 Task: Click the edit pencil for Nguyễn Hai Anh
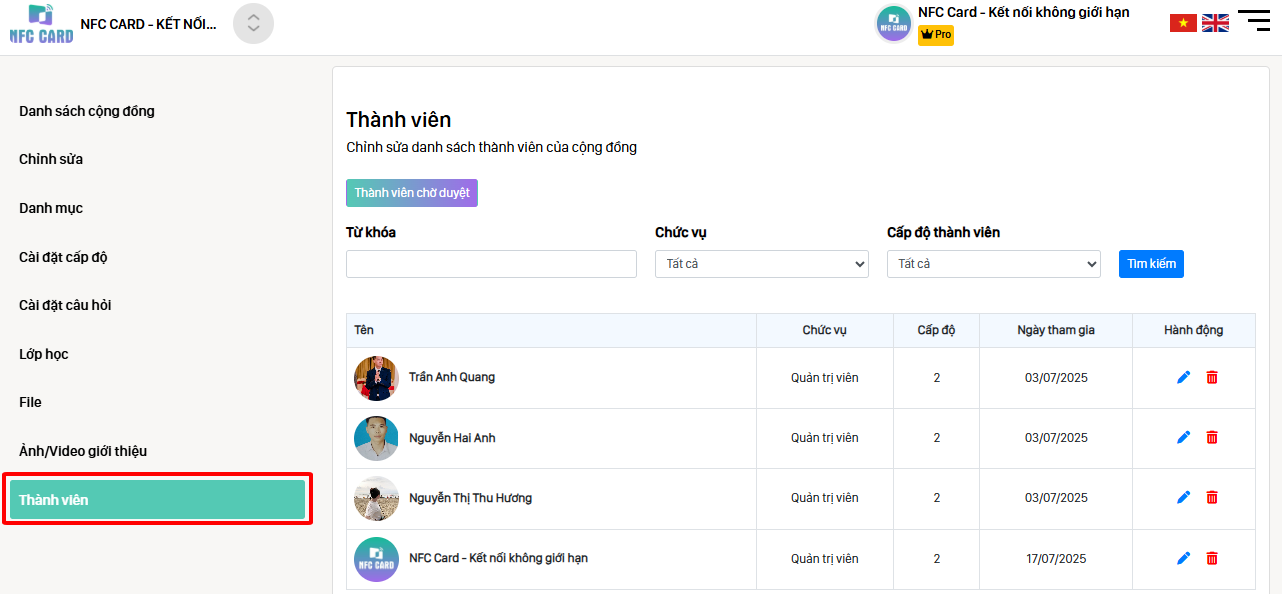[x=1183, y=437]
